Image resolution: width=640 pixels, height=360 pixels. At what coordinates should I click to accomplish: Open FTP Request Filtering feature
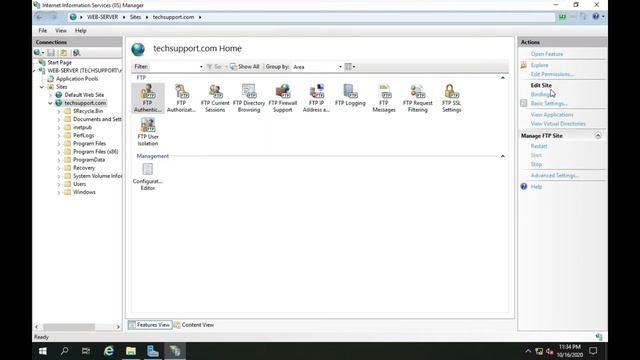(x=418, y=98)
